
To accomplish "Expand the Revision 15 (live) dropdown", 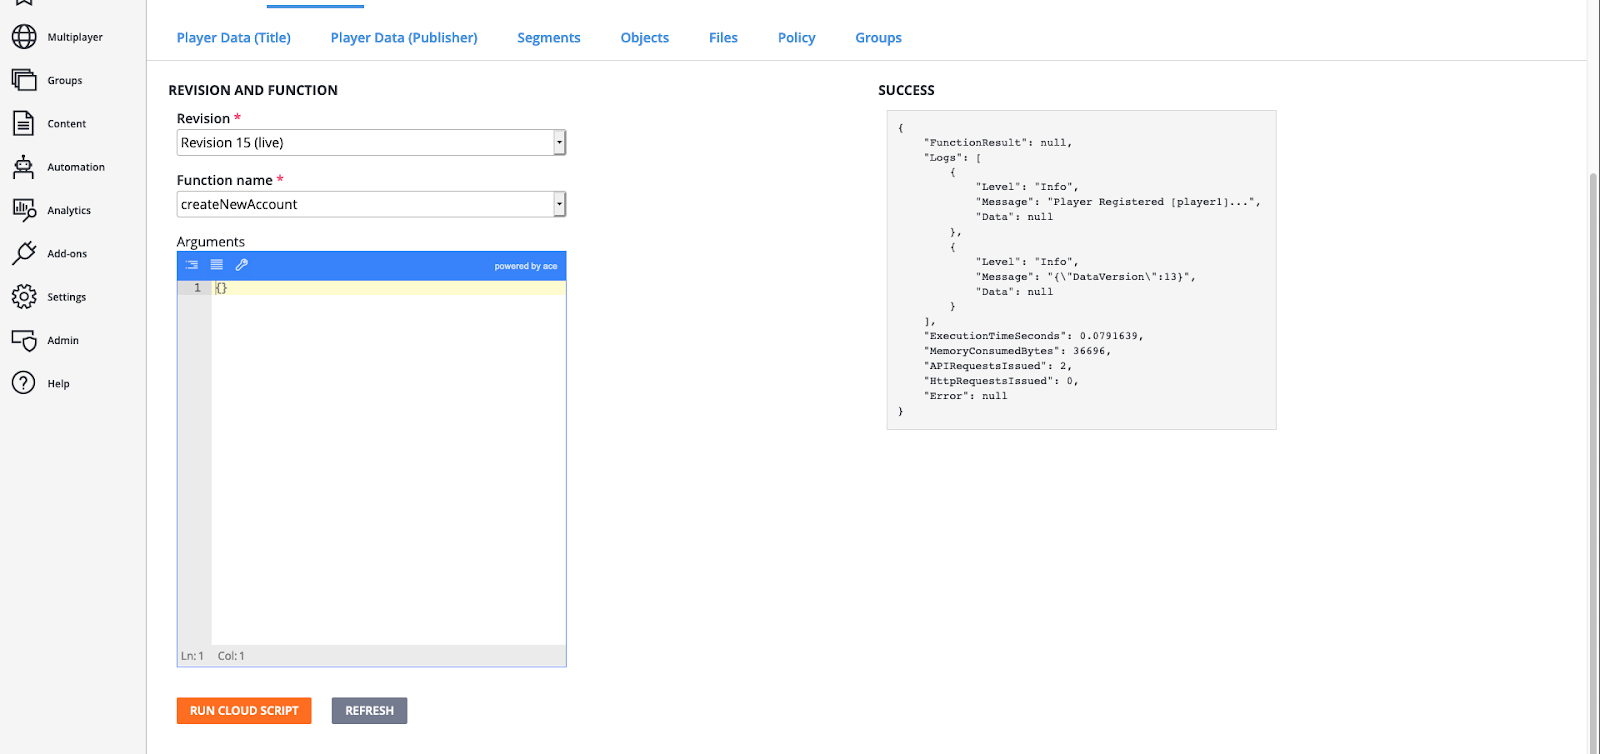I will [371, 143].
